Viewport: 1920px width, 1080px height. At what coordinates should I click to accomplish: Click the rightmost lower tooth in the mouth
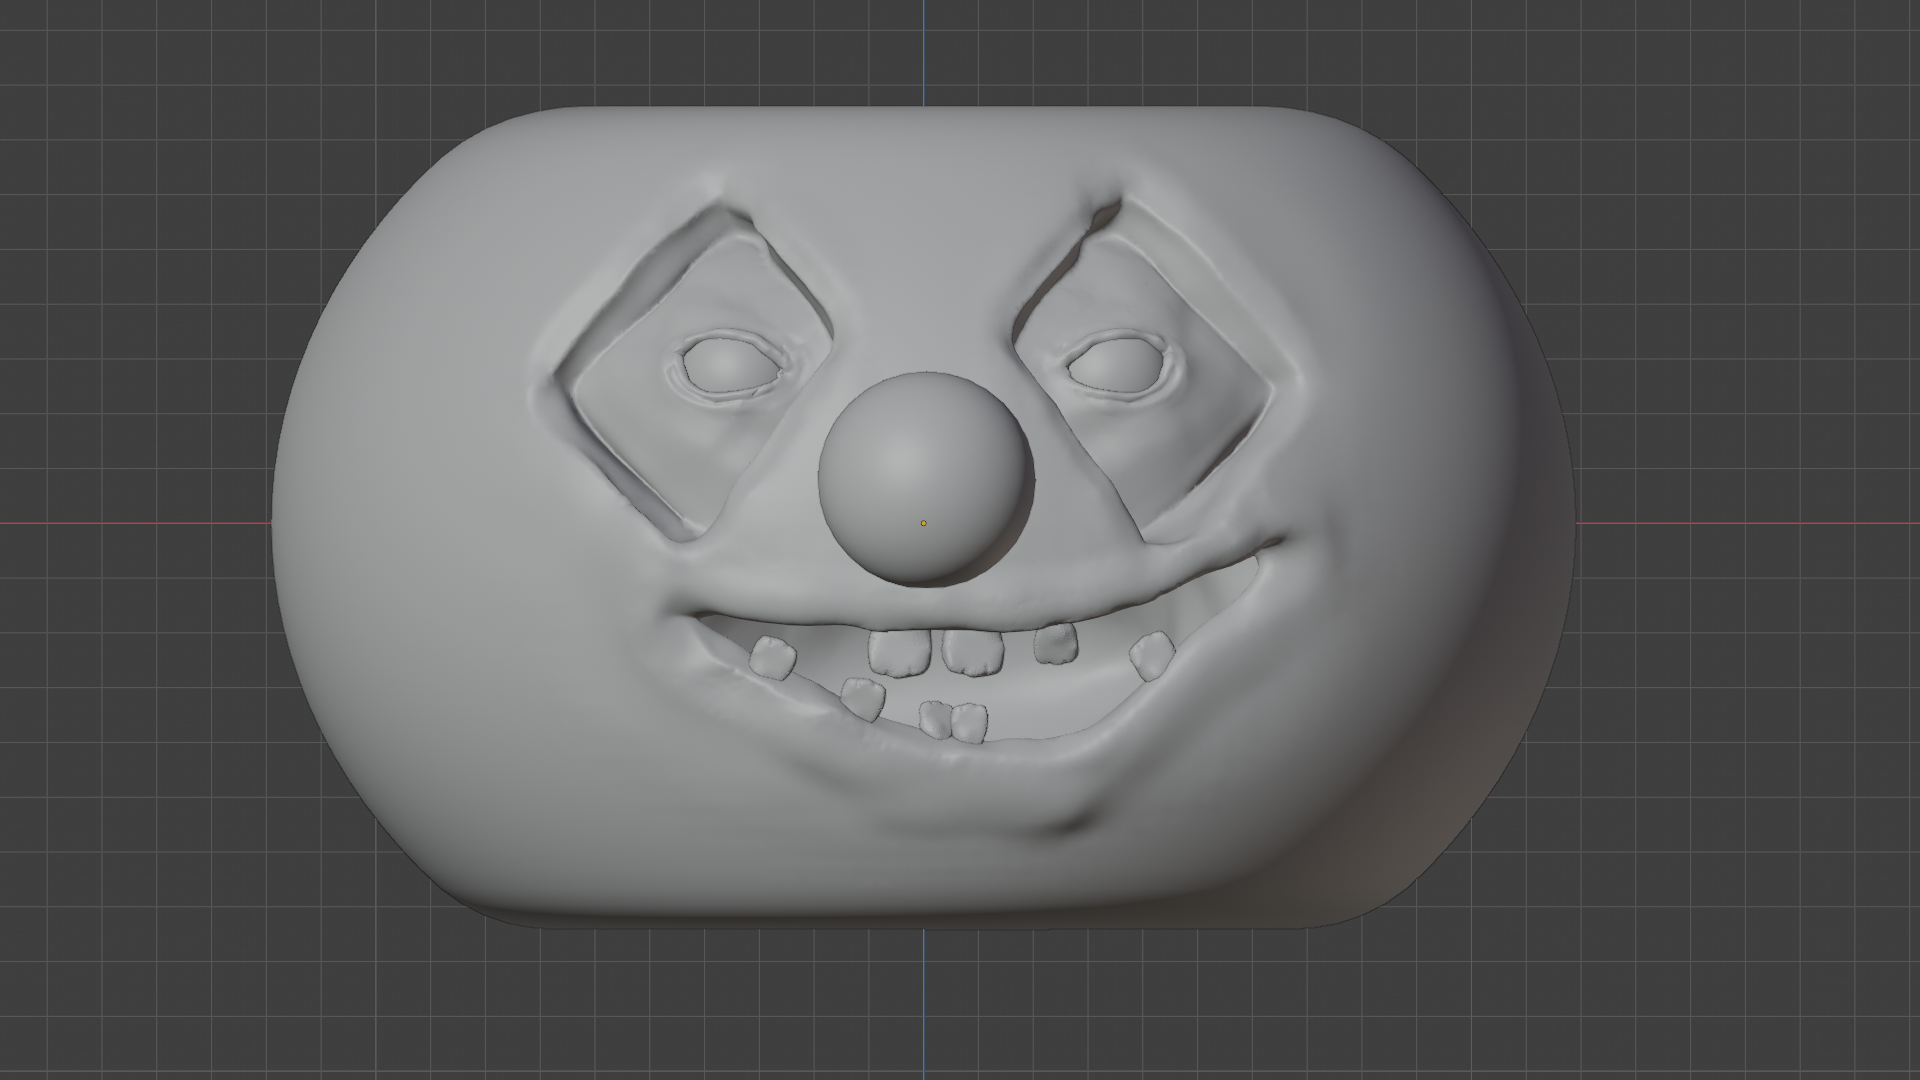point(969,723)
